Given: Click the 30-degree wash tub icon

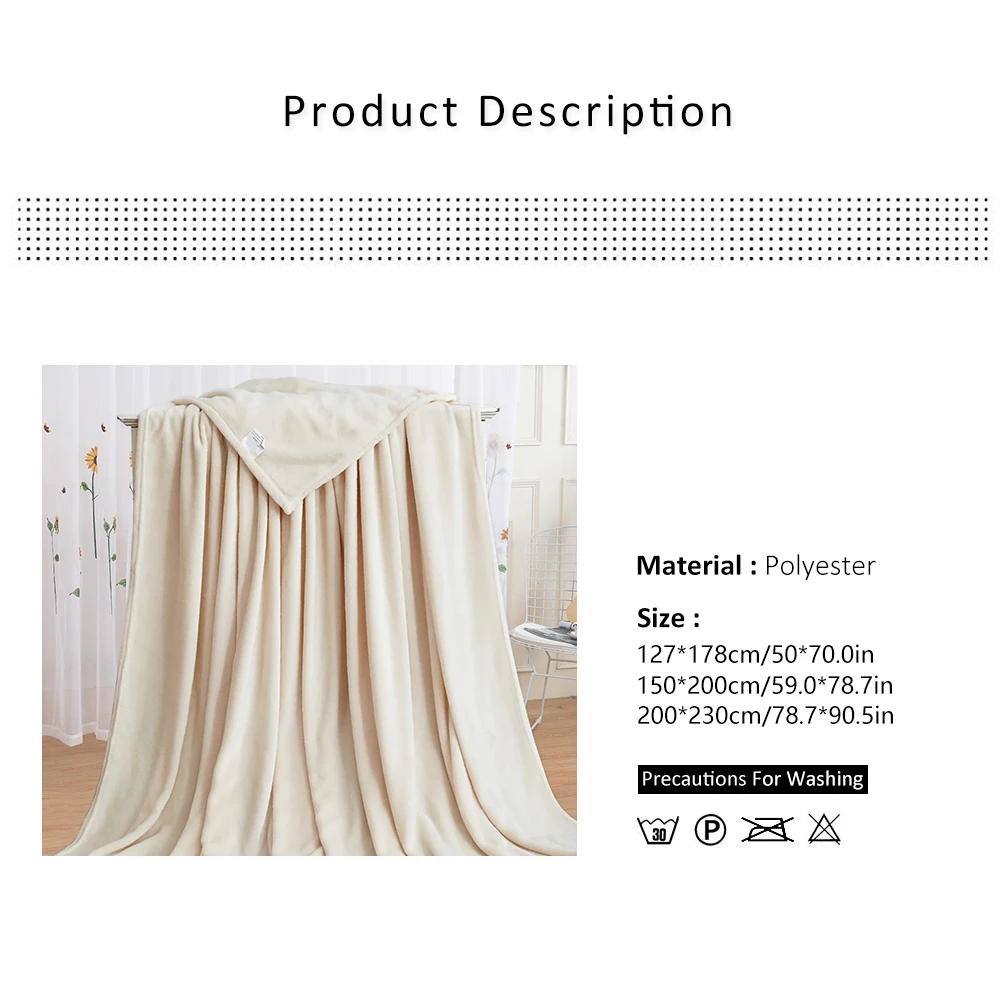Looking at the screenshot, I should (658, 830).
